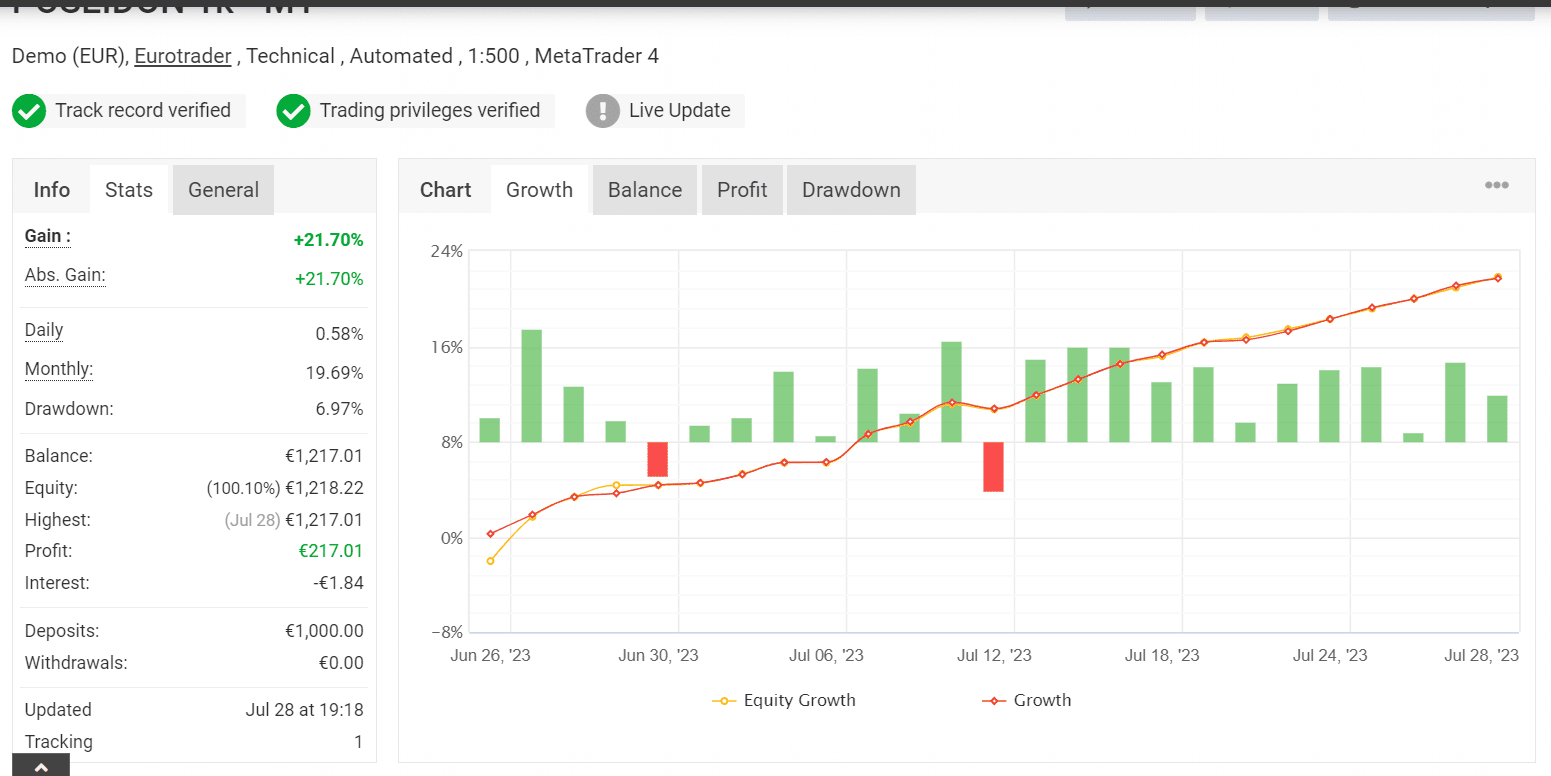Open the Balance chart tab
The height and width of the screenshot is (776, 1551).
pyautogui.click(x=644, y=190)
